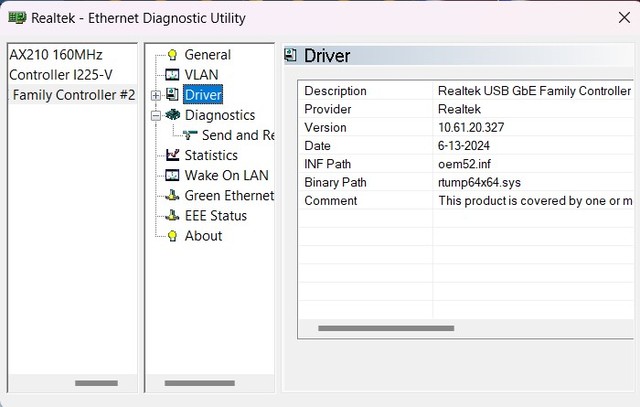Click the Provider value Realtek
The width and height of the screenshot is (640, 407).
pos(459,109)
